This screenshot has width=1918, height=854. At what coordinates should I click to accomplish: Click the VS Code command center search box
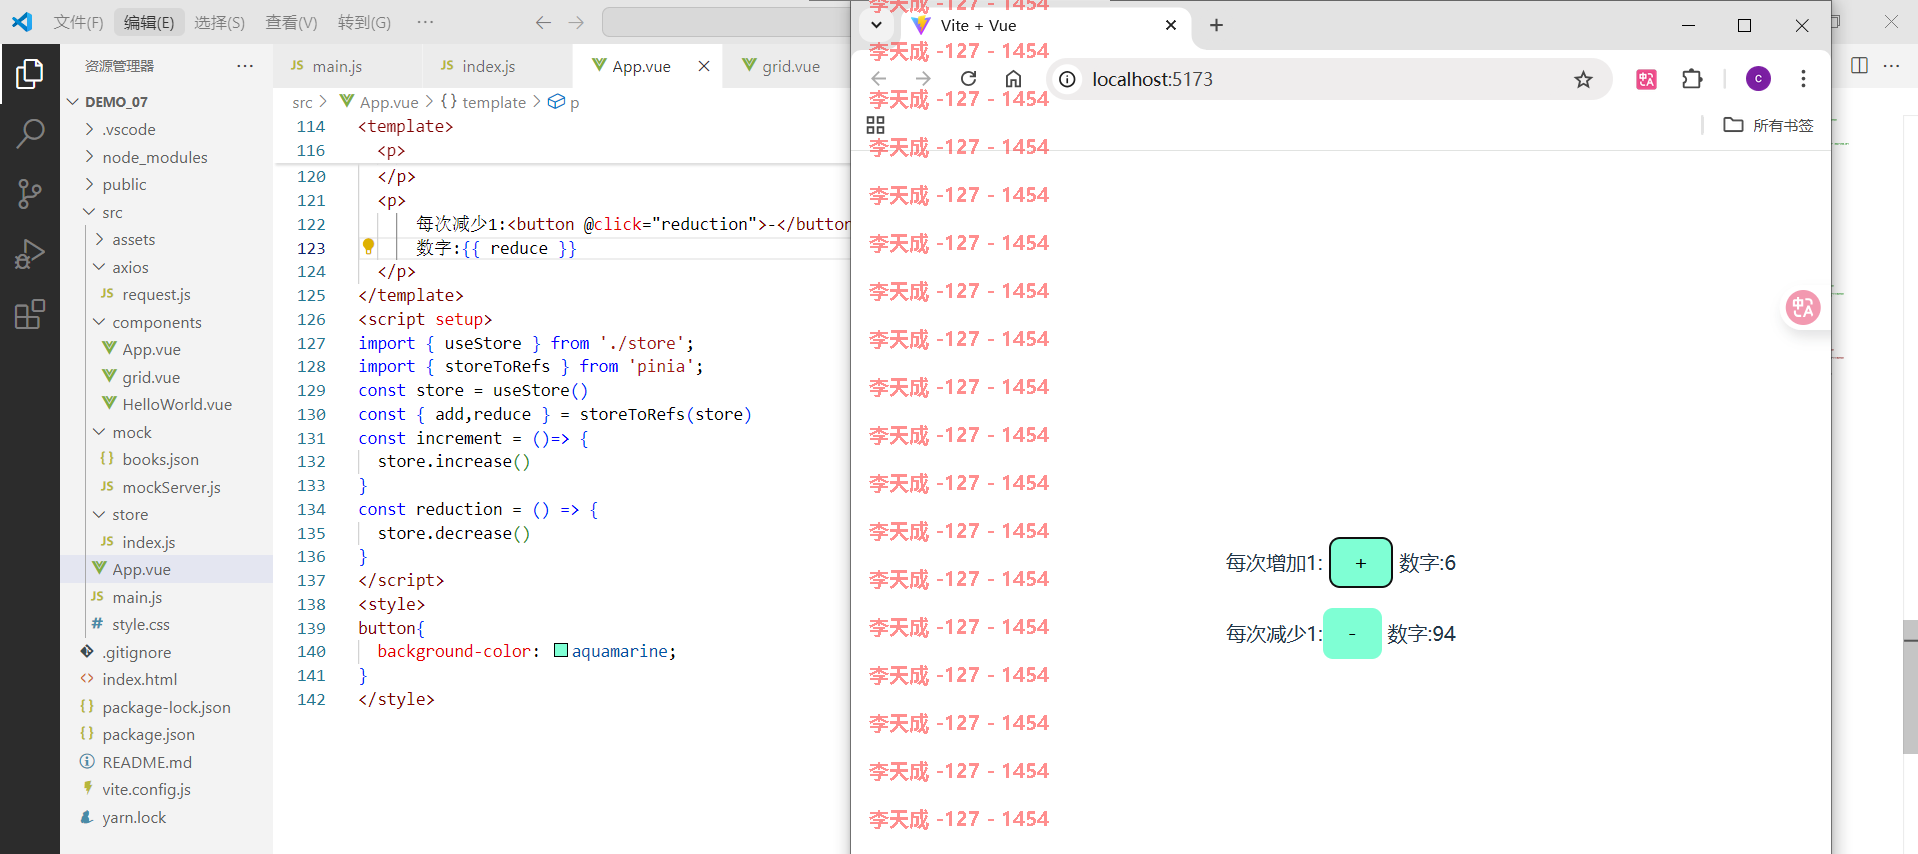pos(727,22)
